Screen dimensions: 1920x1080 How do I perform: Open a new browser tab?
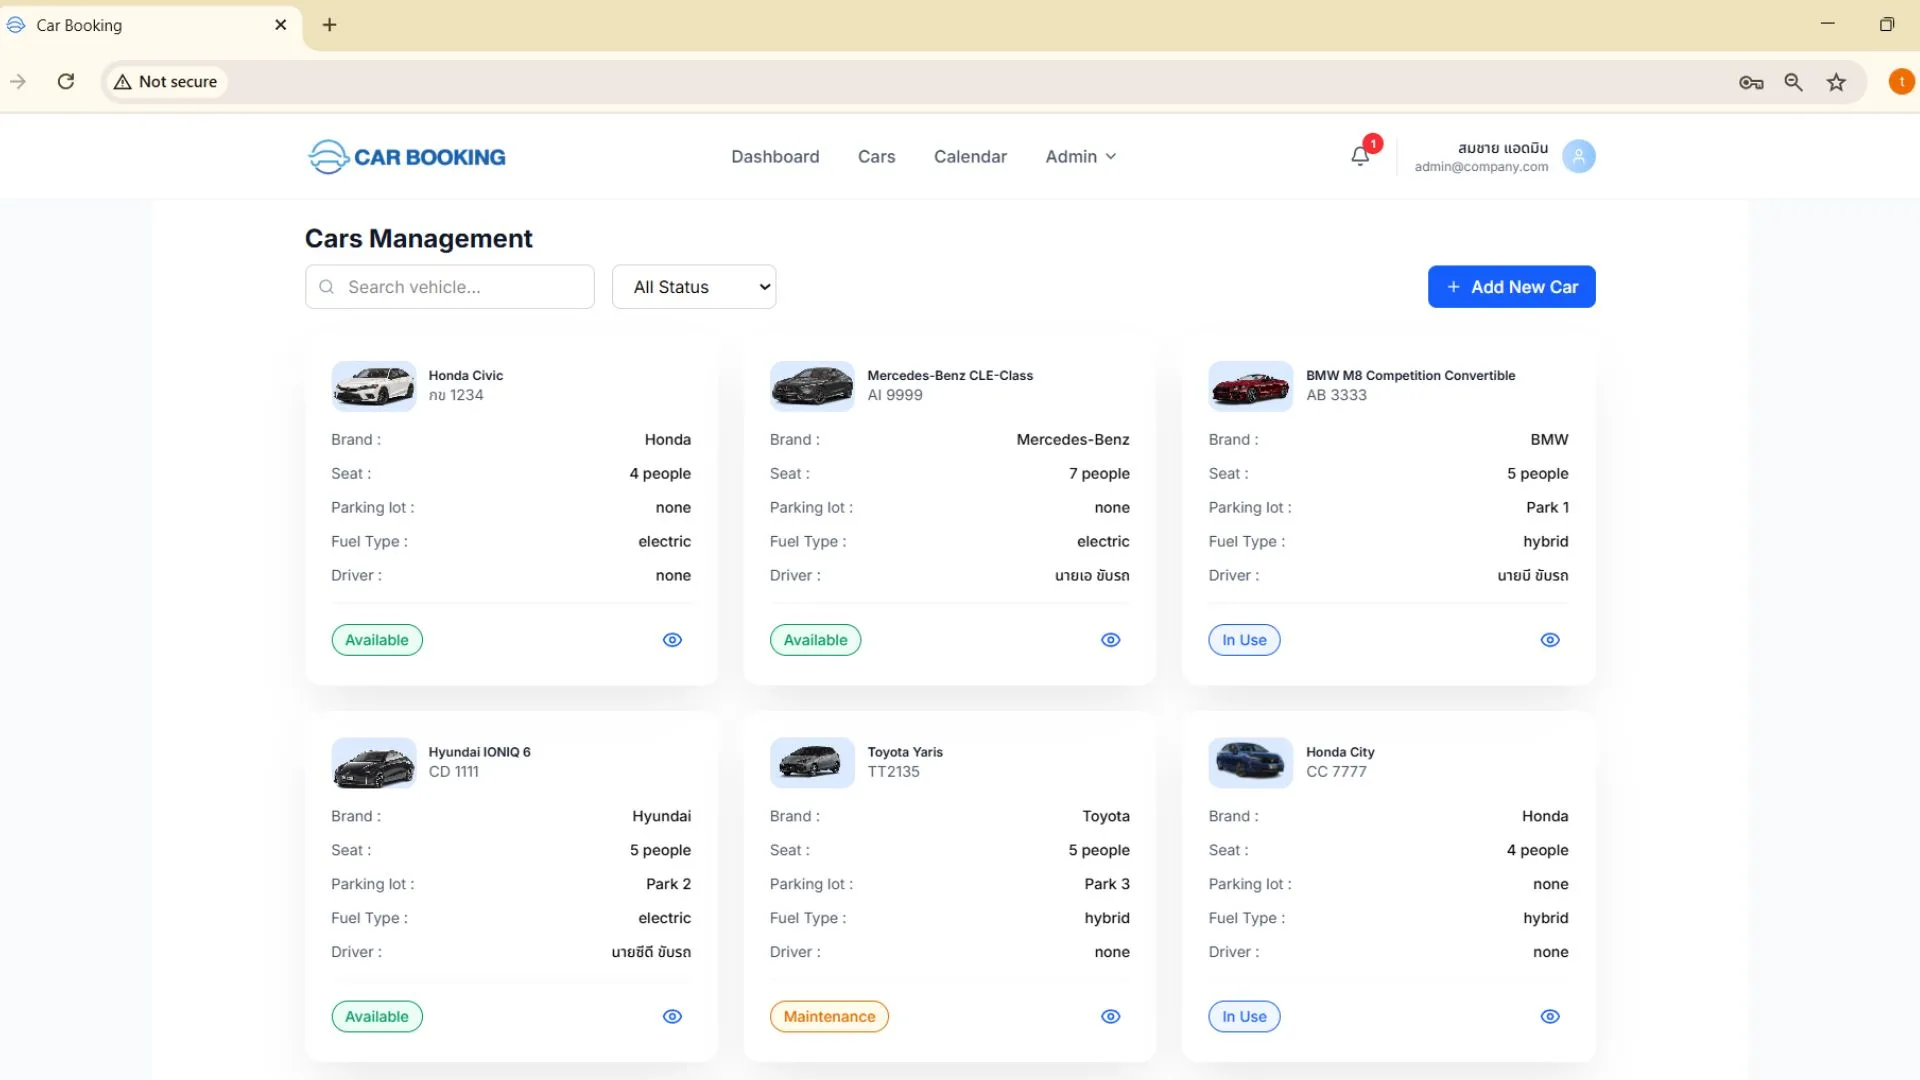(x=329, y=25)
